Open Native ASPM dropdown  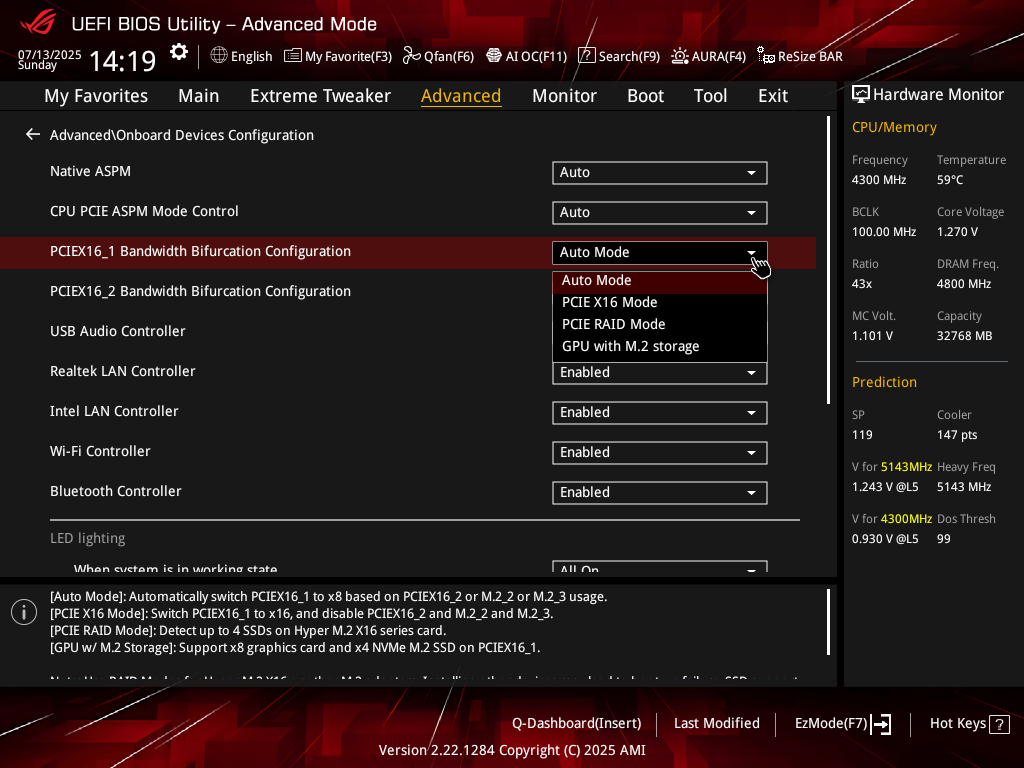(660, 173)
